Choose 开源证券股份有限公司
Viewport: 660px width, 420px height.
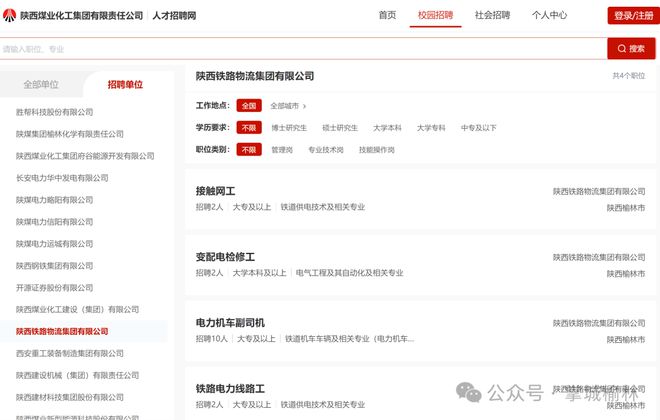tap(54, 287)
